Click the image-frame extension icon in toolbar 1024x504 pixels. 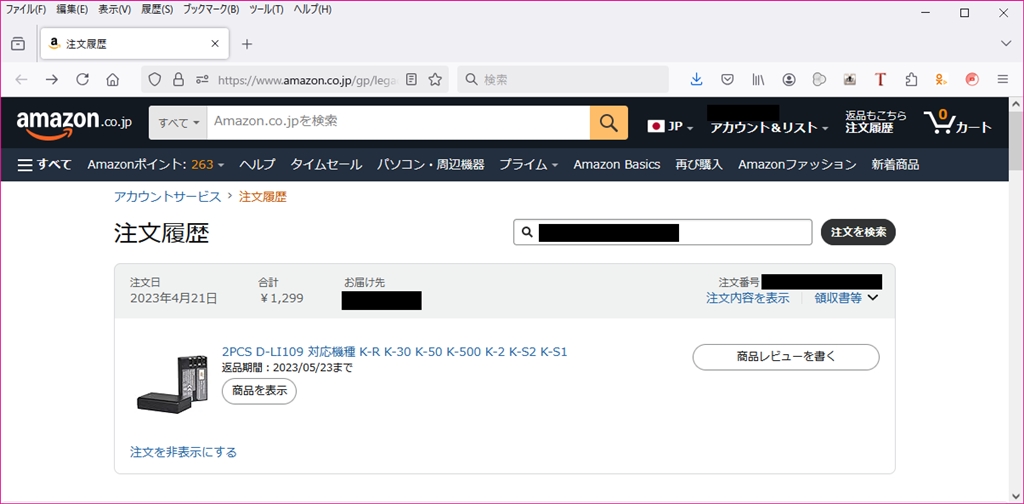(x=850, y=80)
